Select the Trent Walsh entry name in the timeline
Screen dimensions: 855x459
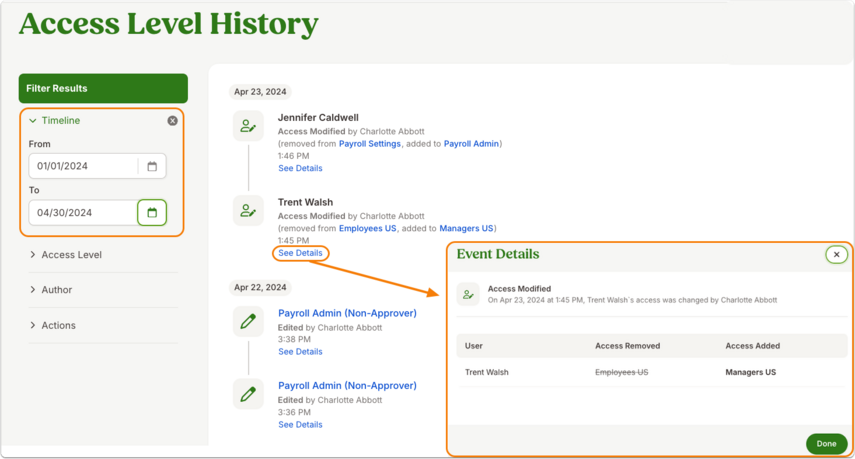pyautogui.click(x=305, y=202)
